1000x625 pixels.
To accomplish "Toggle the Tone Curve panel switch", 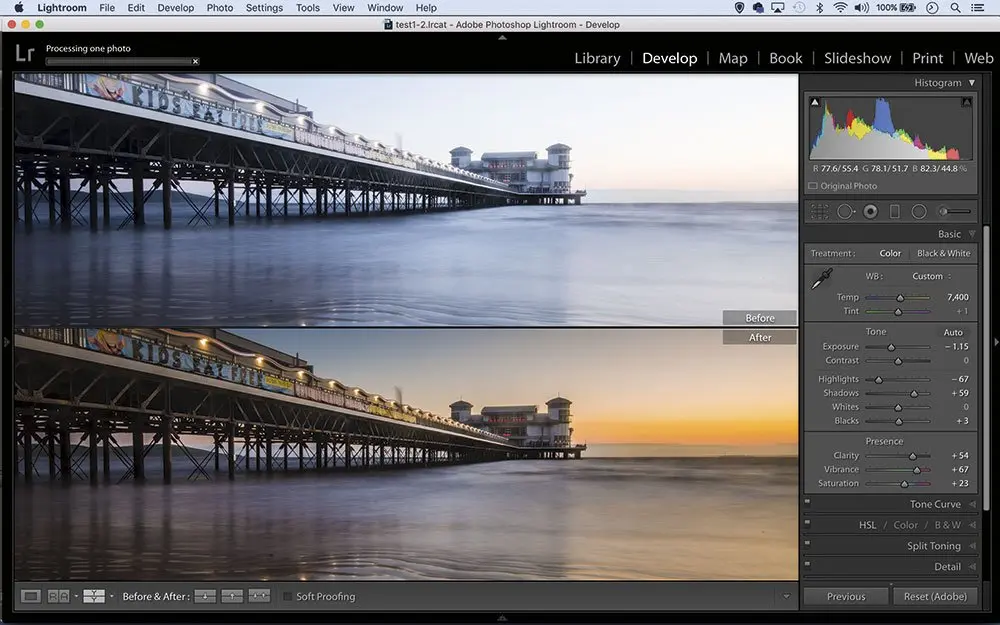I will click(807, 502).
